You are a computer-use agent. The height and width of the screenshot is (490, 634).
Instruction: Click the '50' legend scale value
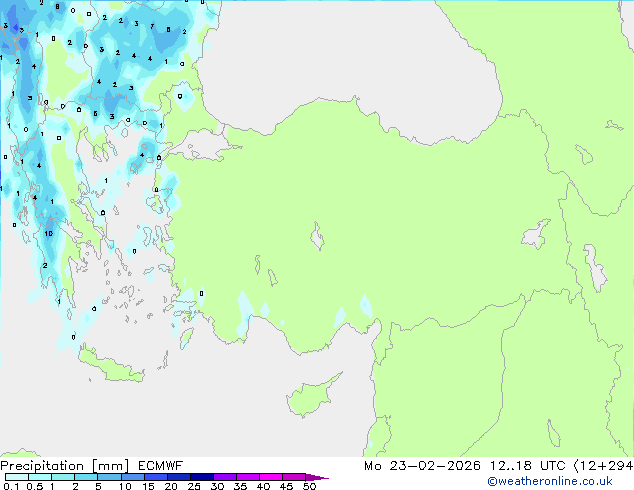310,486
